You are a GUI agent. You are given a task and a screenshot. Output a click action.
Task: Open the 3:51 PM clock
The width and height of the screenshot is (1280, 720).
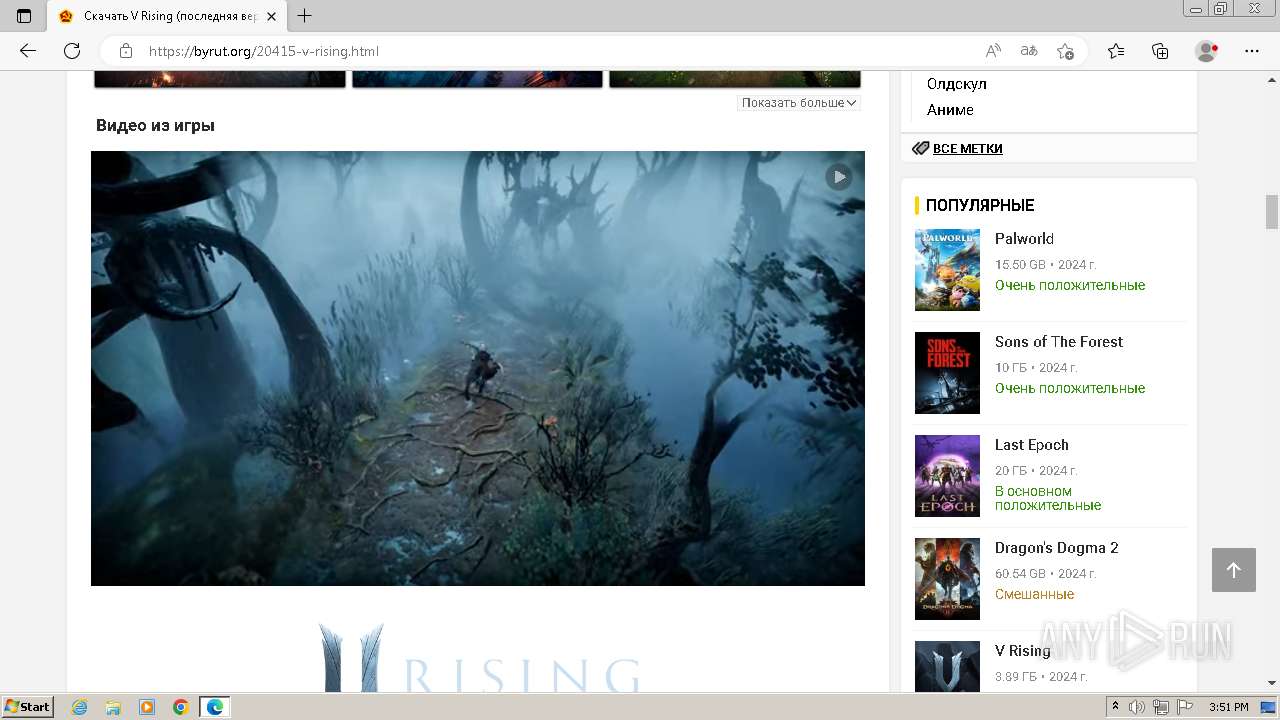[1229, 707]
